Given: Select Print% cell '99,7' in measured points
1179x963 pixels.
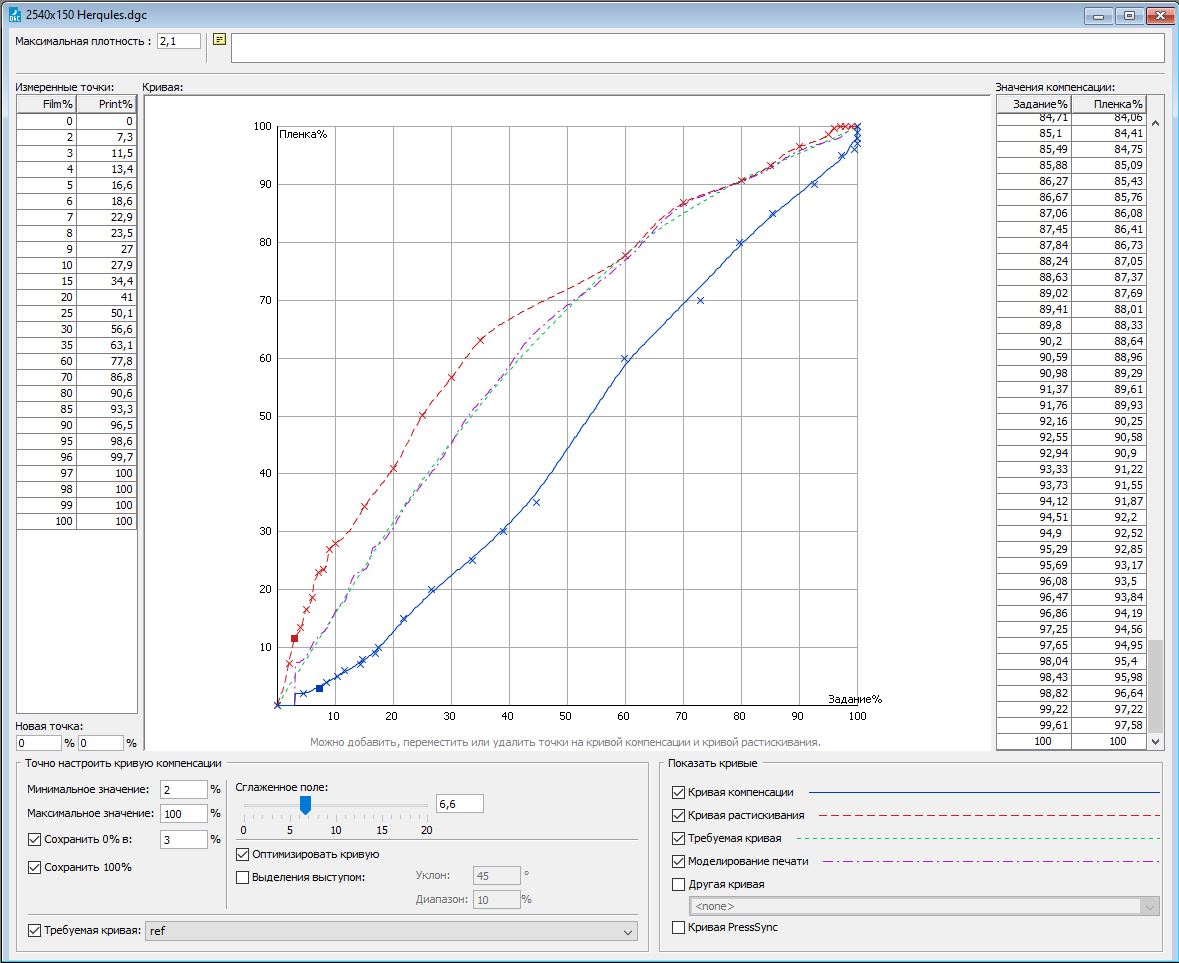Looking at the screenshot, I should pyautogui.click(x=107, y=457).
